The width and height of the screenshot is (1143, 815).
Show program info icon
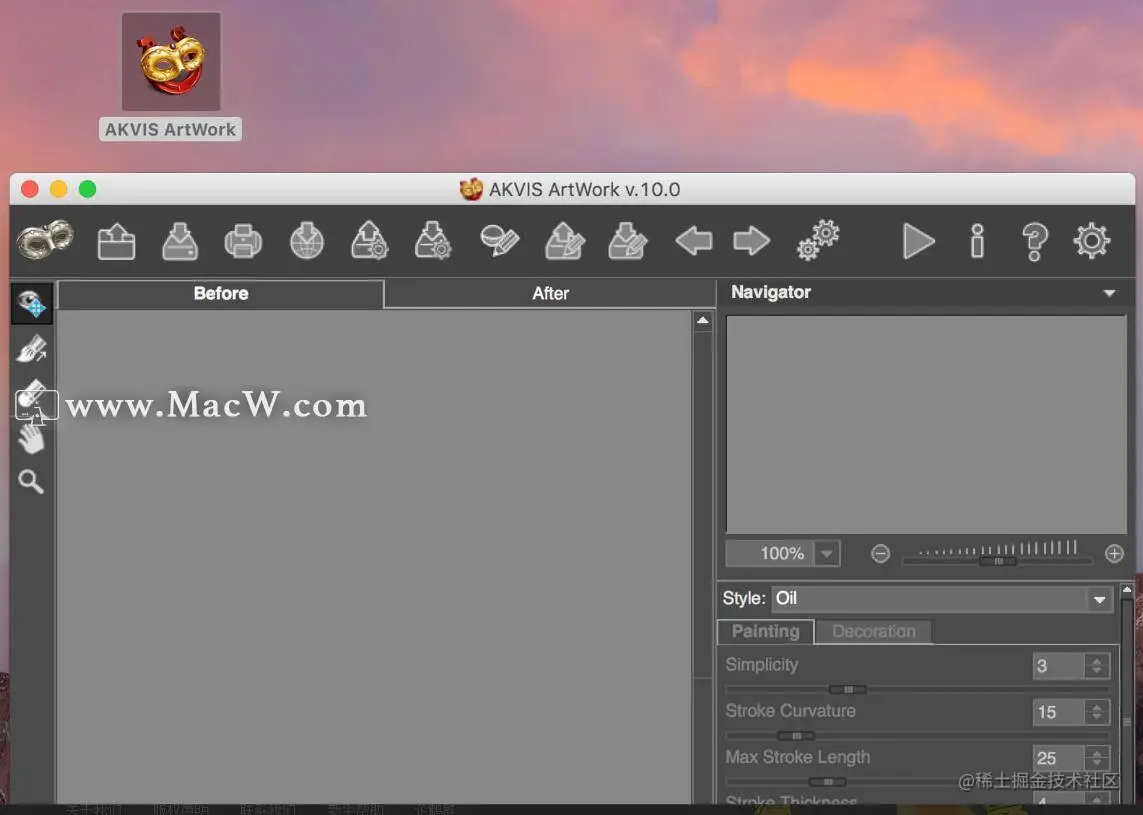tap(978, 241)
